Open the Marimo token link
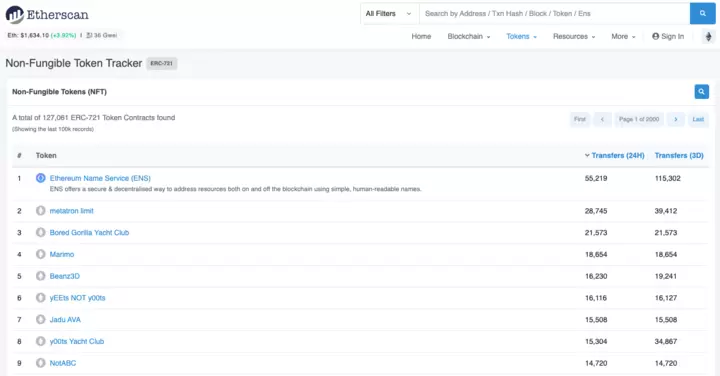Viewport: 720px width, 376px height. 62,254
